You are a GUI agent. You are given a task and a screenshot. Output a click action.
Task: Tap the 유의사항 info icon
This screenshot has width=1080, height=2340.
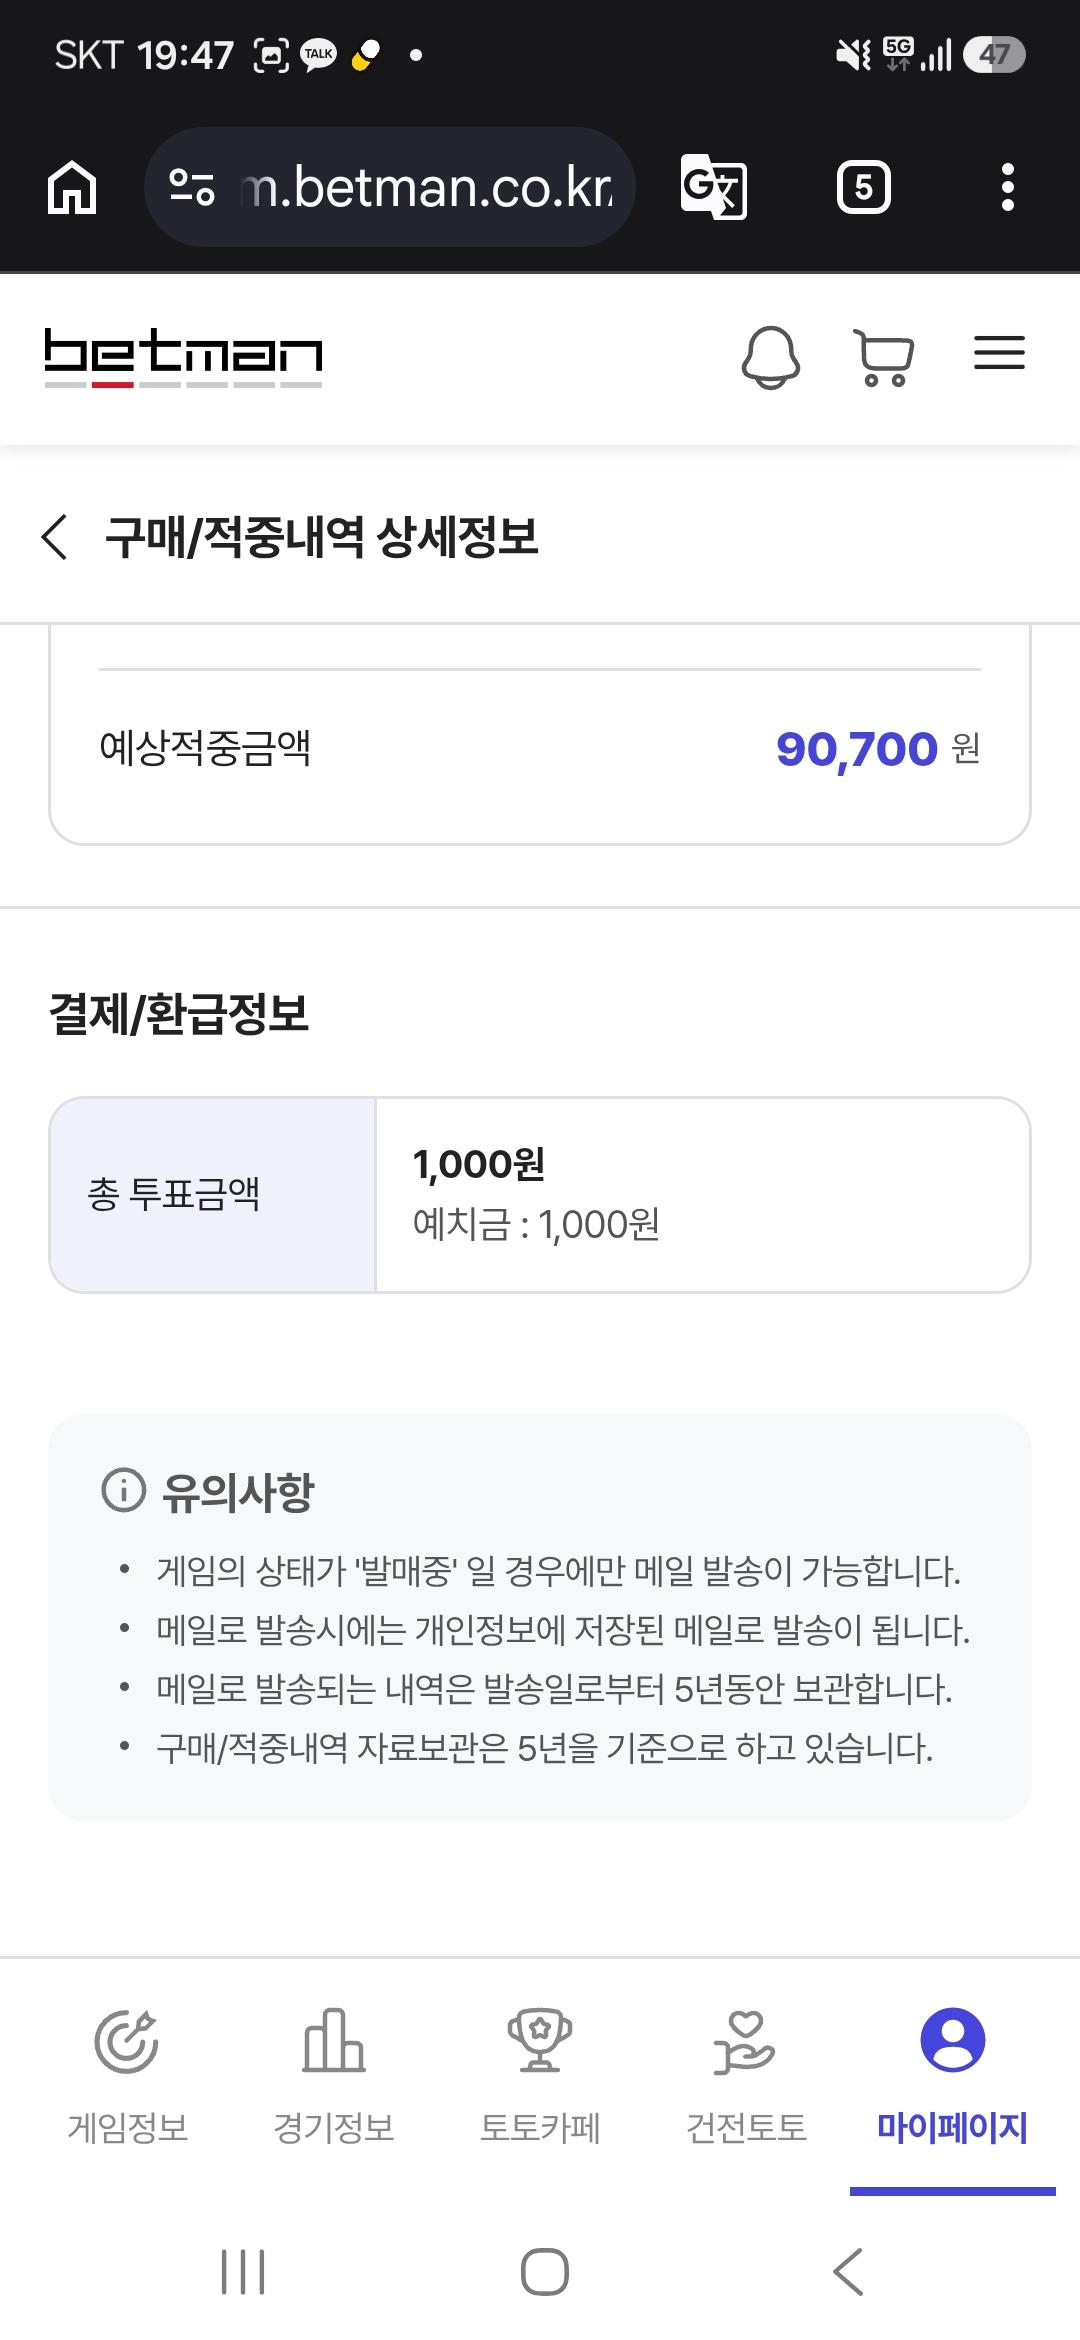tap(123, 1491)
